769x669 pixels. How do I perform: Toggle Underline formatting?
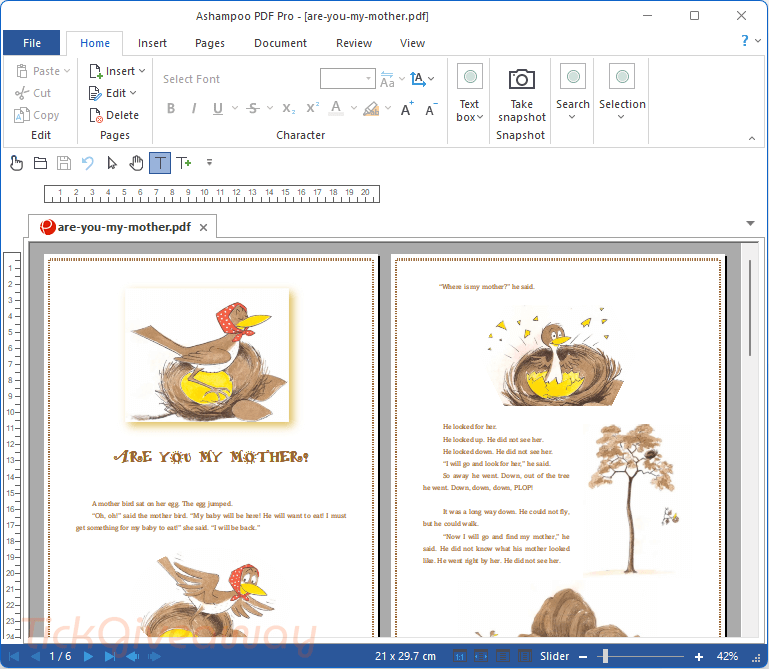click(x=218, y=108)
